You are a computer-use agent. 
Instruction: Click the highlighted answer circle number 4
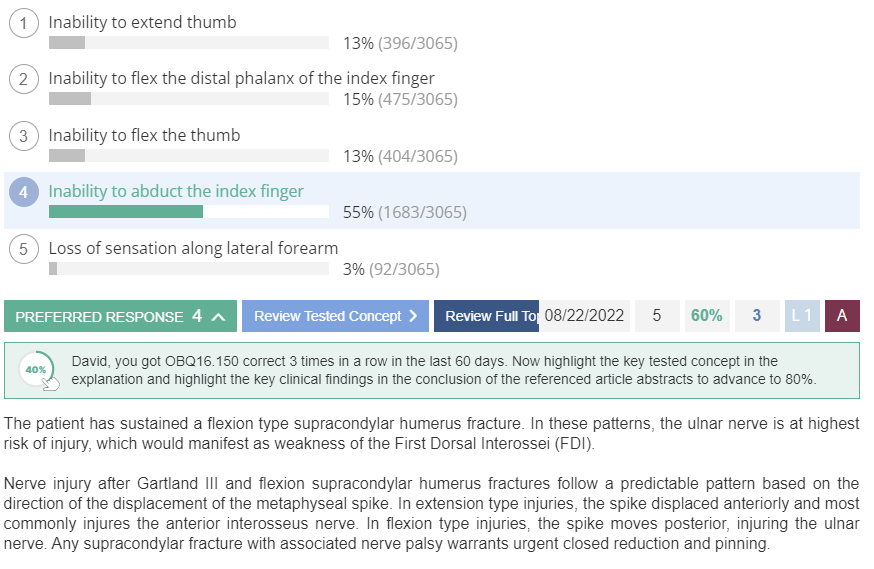tap(23, 192)
